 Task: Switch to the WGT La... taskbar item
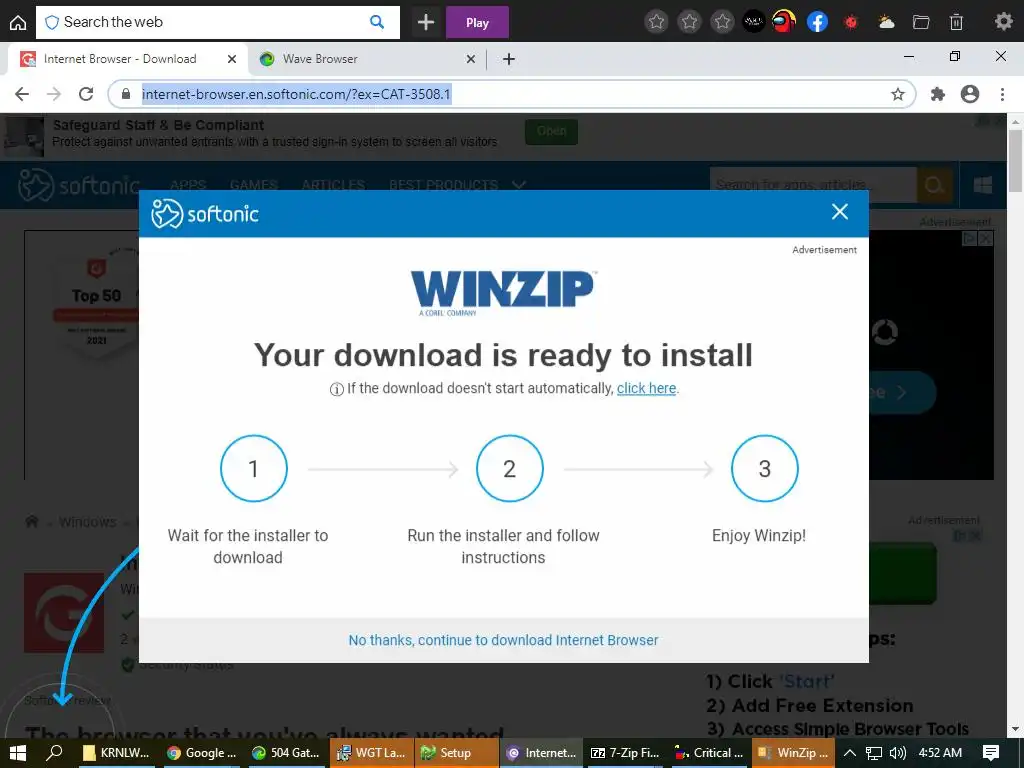click(x=371, y=753)
